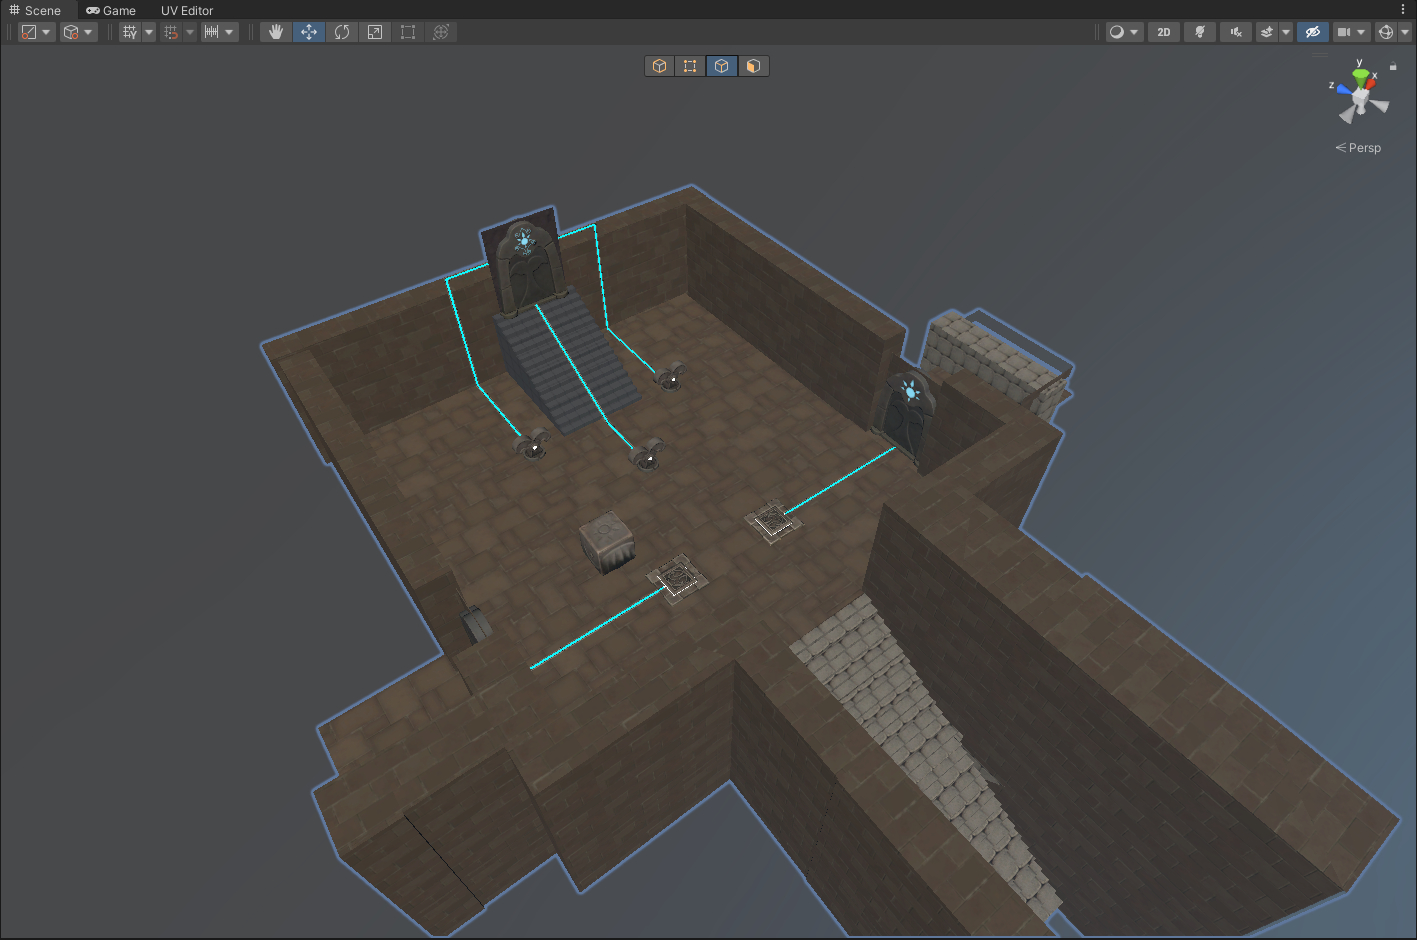1417x940 pixels.
Task: Open the scene camera settings dropdown
Action: click(x=1351, y=32)
